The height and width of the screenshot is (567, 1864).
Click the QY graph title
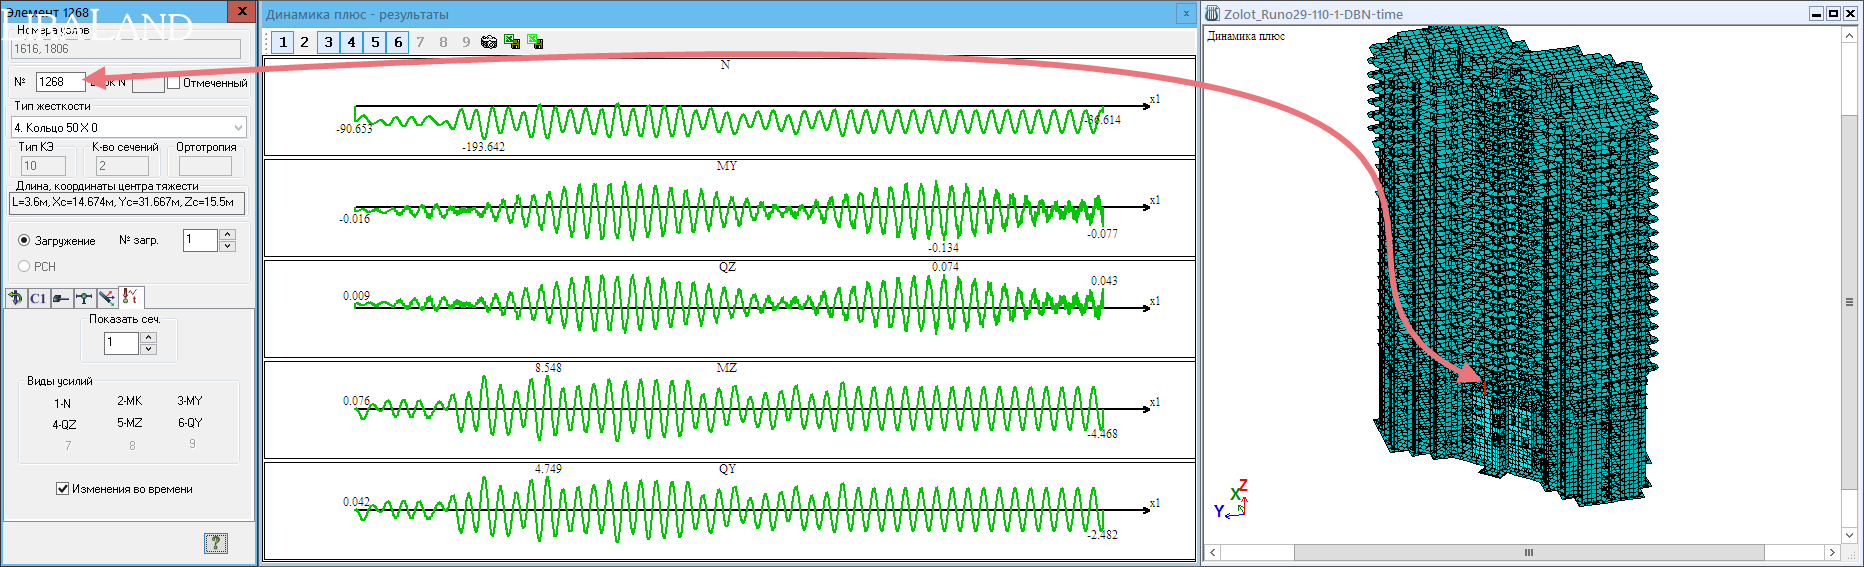point(727,469)
